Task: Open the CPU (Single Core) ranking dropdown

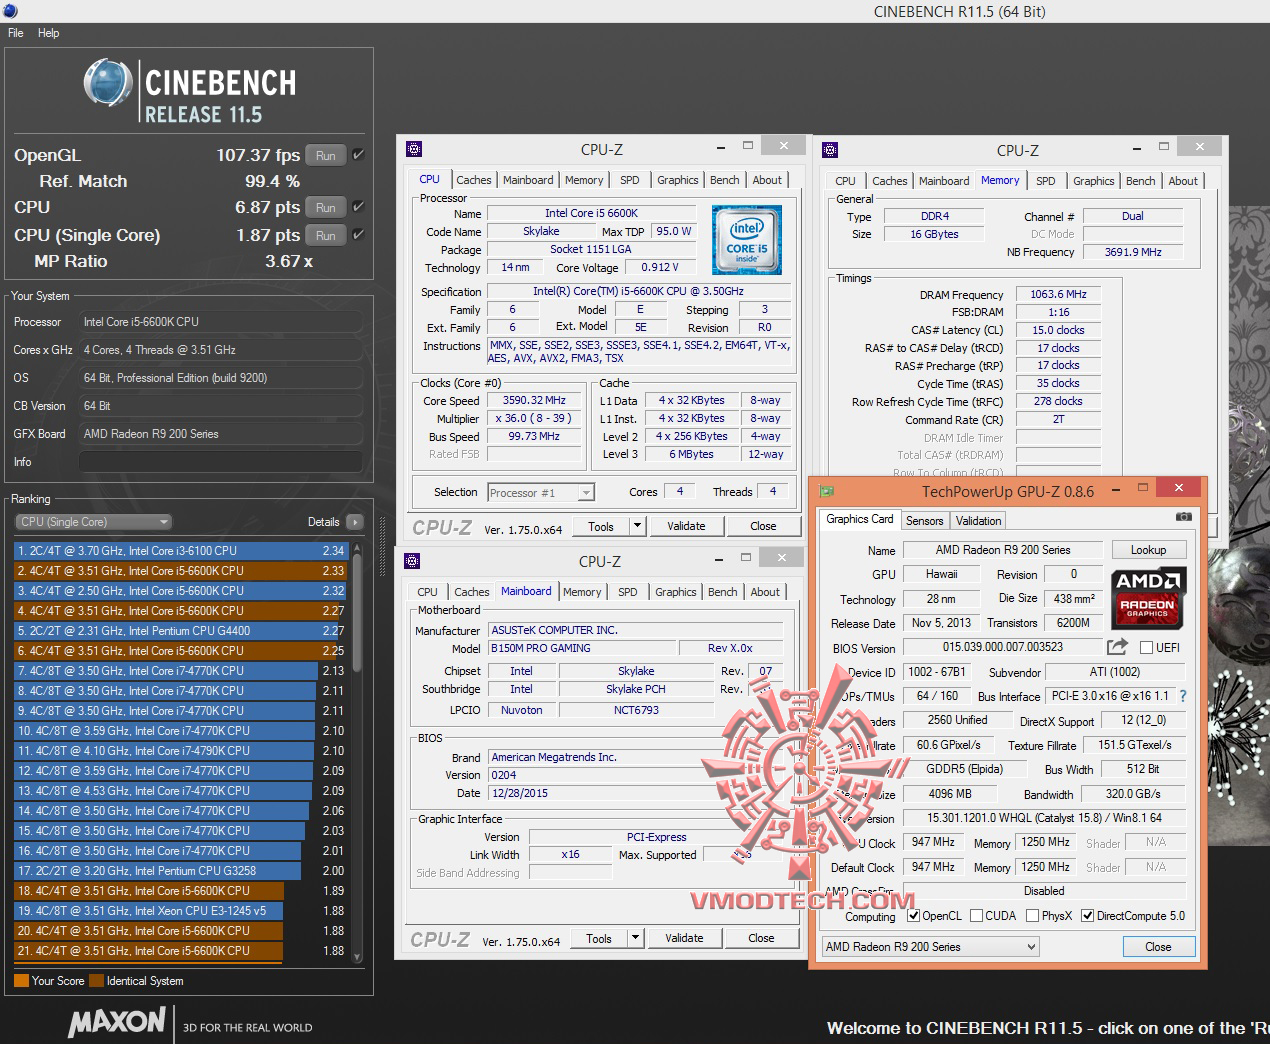Action: point(93,522)
